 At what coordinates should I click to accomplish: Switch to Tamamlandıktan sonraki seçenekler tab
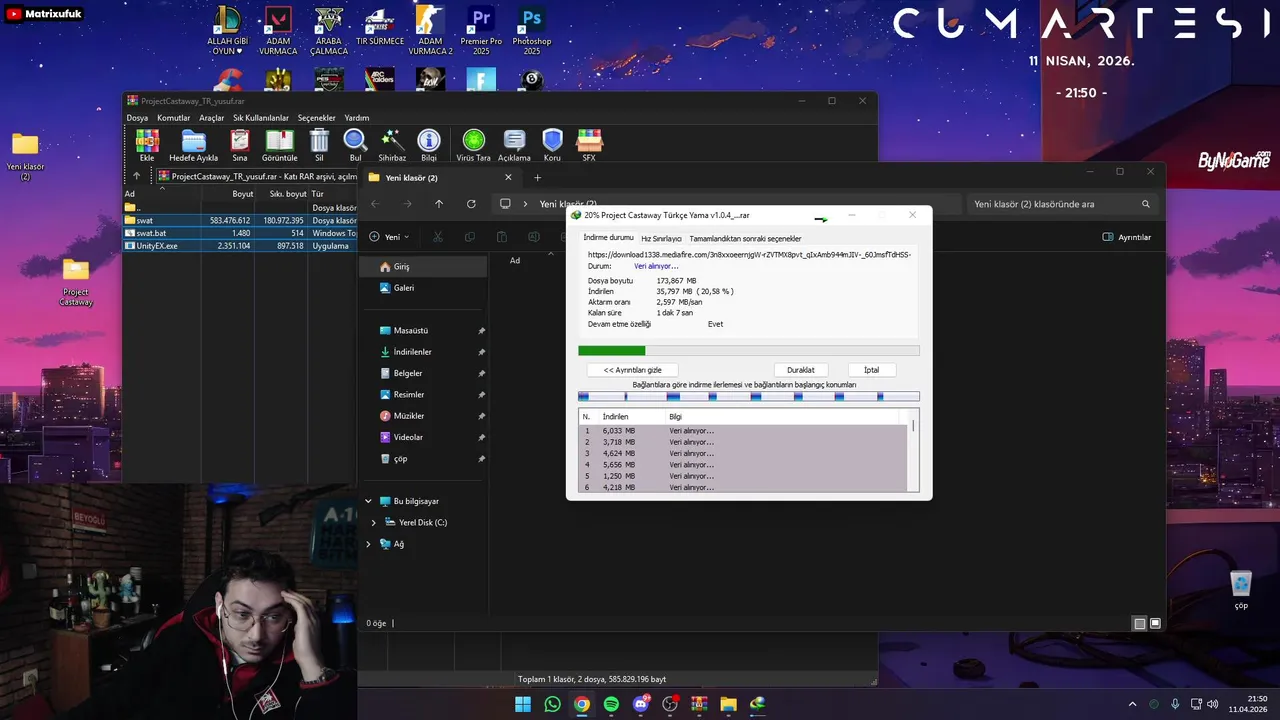[x=746, y=239]
